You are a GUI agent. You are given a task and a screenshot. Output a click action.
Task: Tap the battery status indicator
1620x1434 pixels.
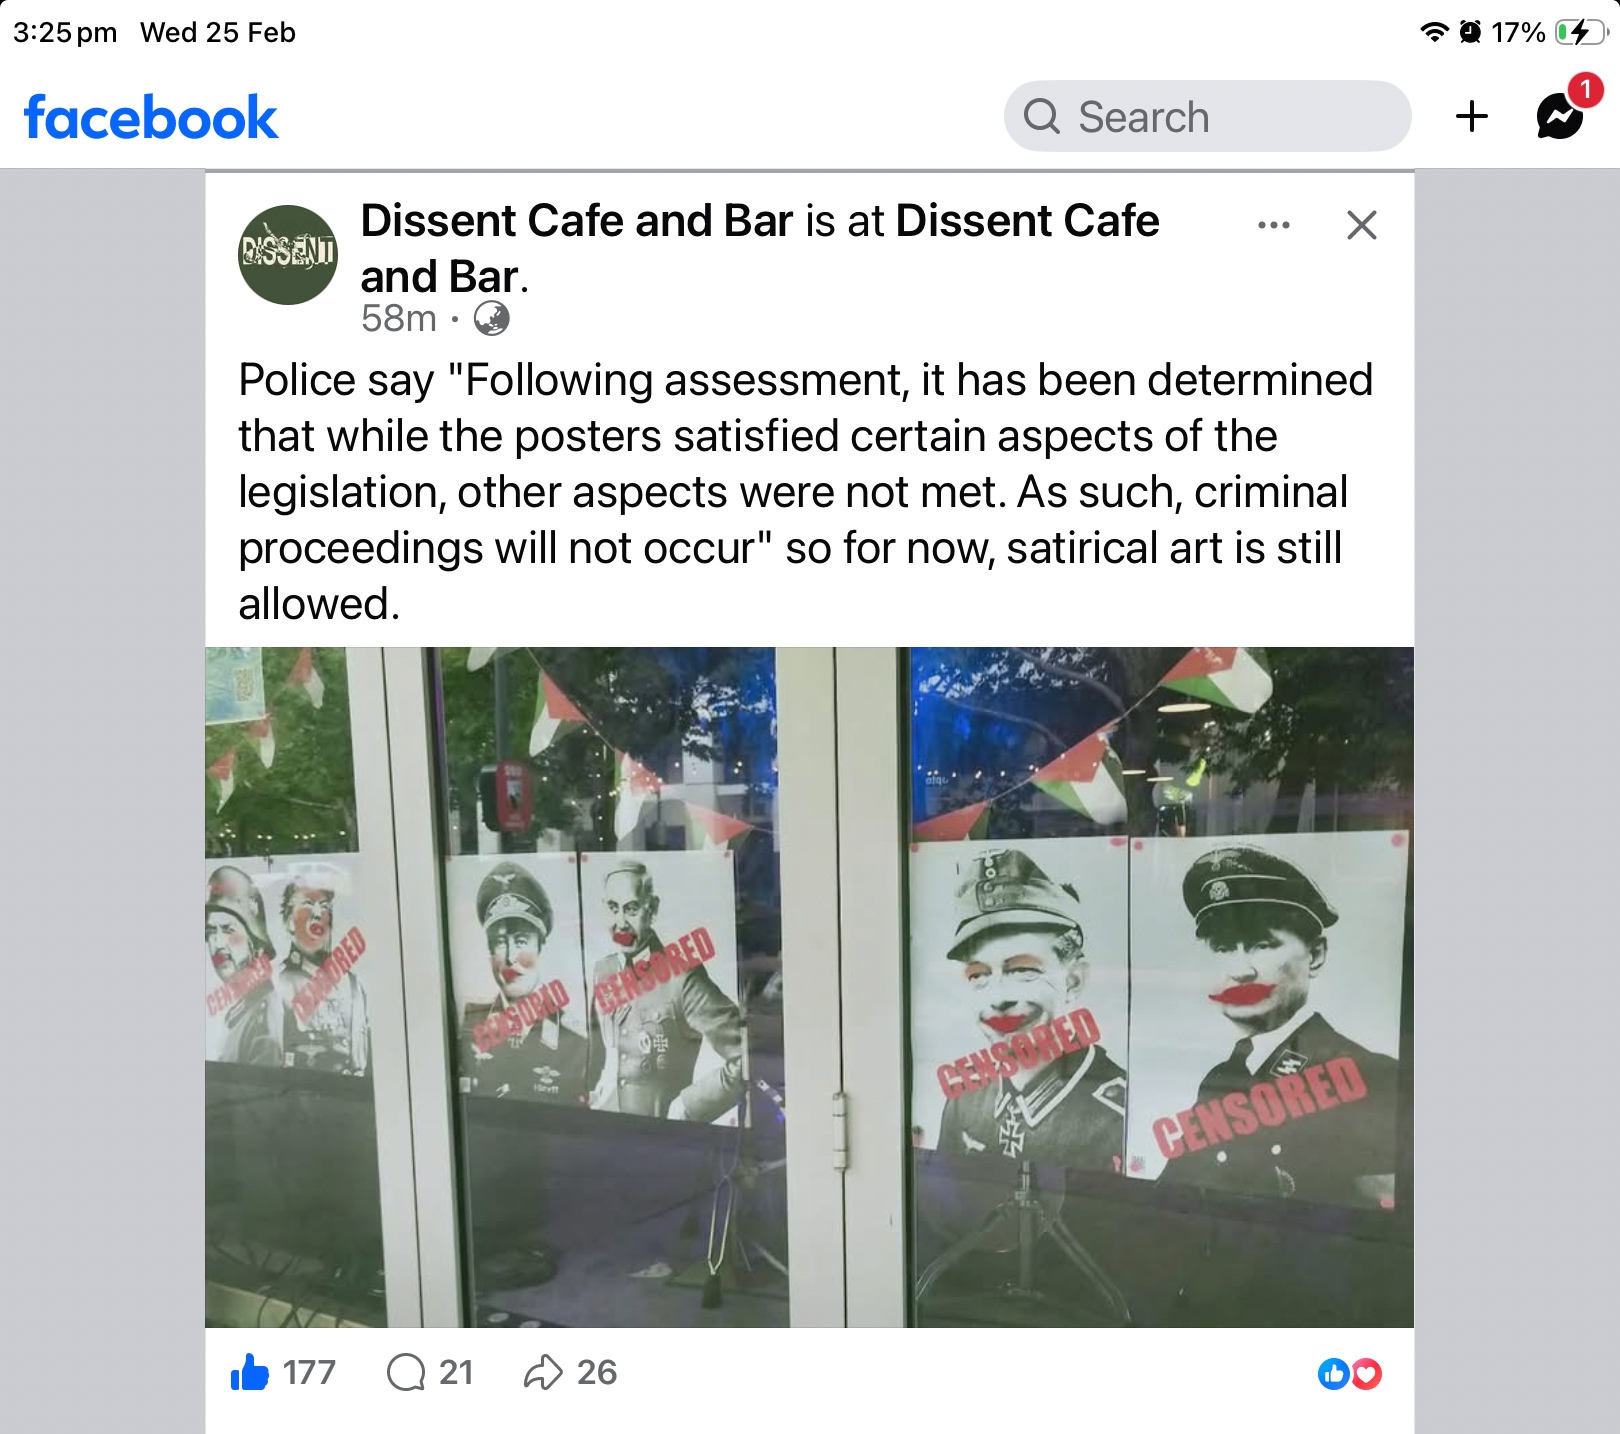[1581, 33]
